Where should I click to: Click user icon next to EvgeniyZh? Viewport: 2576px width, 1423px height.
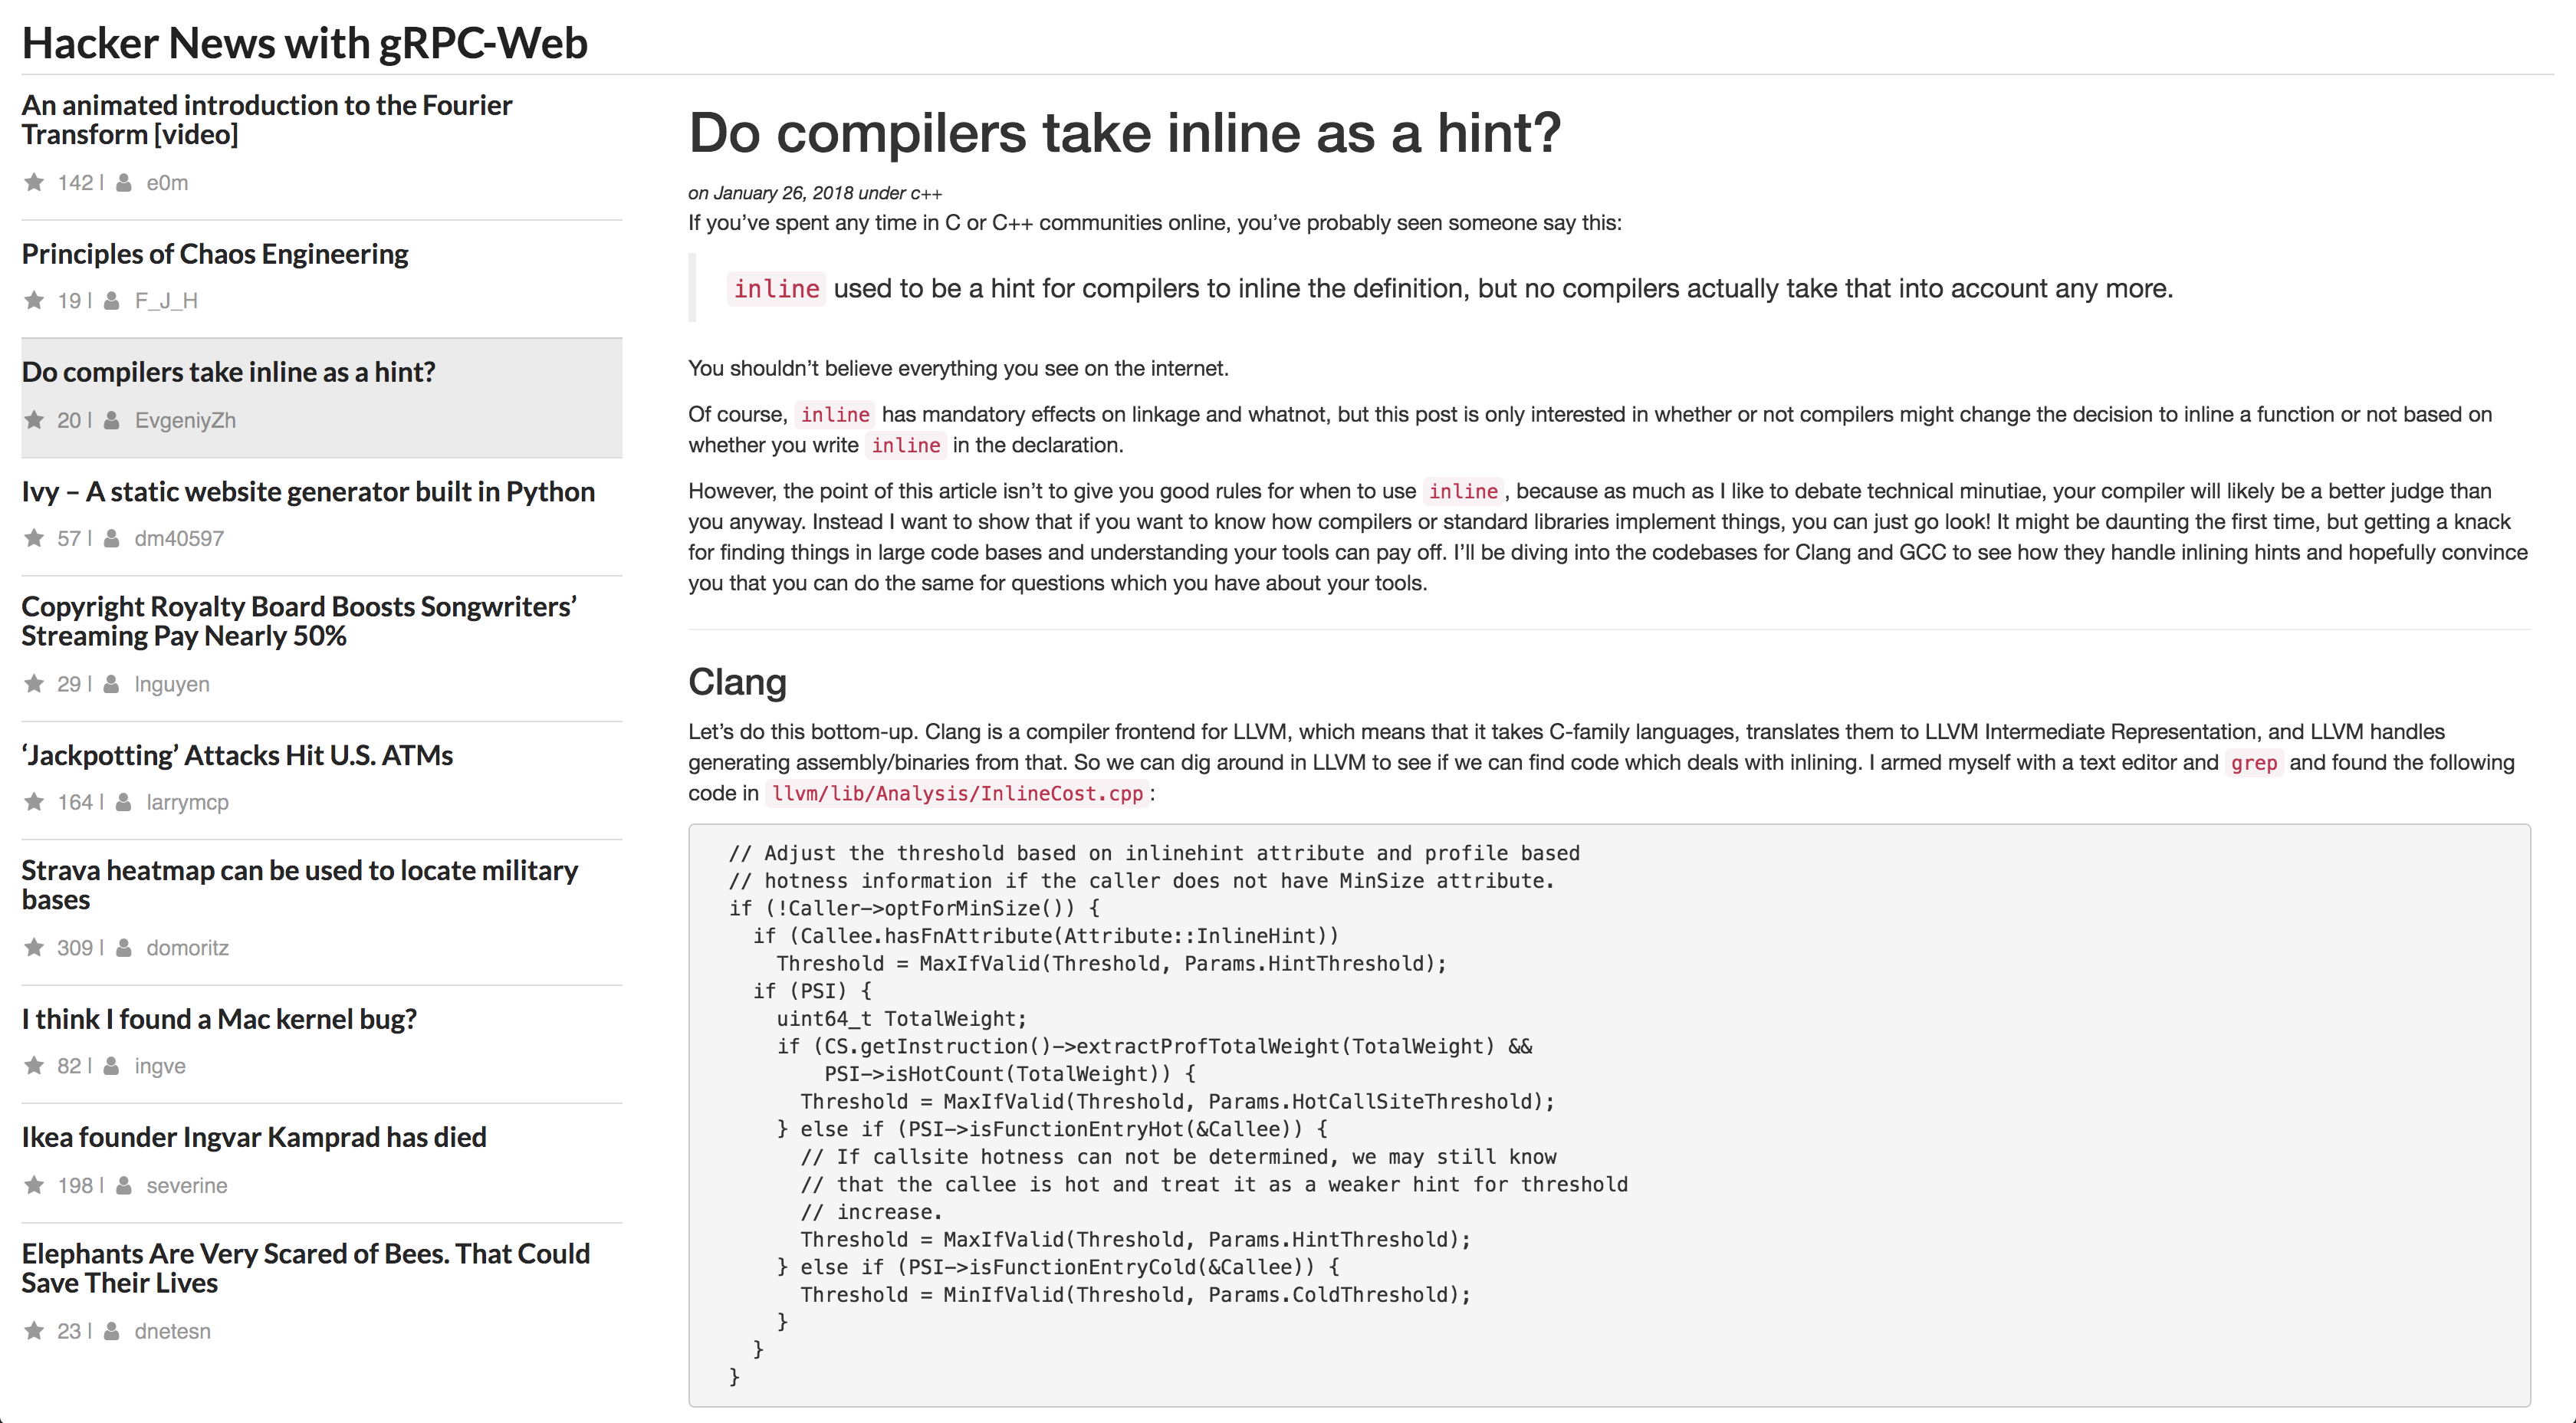pyautogui.click(x=112, y=420)
